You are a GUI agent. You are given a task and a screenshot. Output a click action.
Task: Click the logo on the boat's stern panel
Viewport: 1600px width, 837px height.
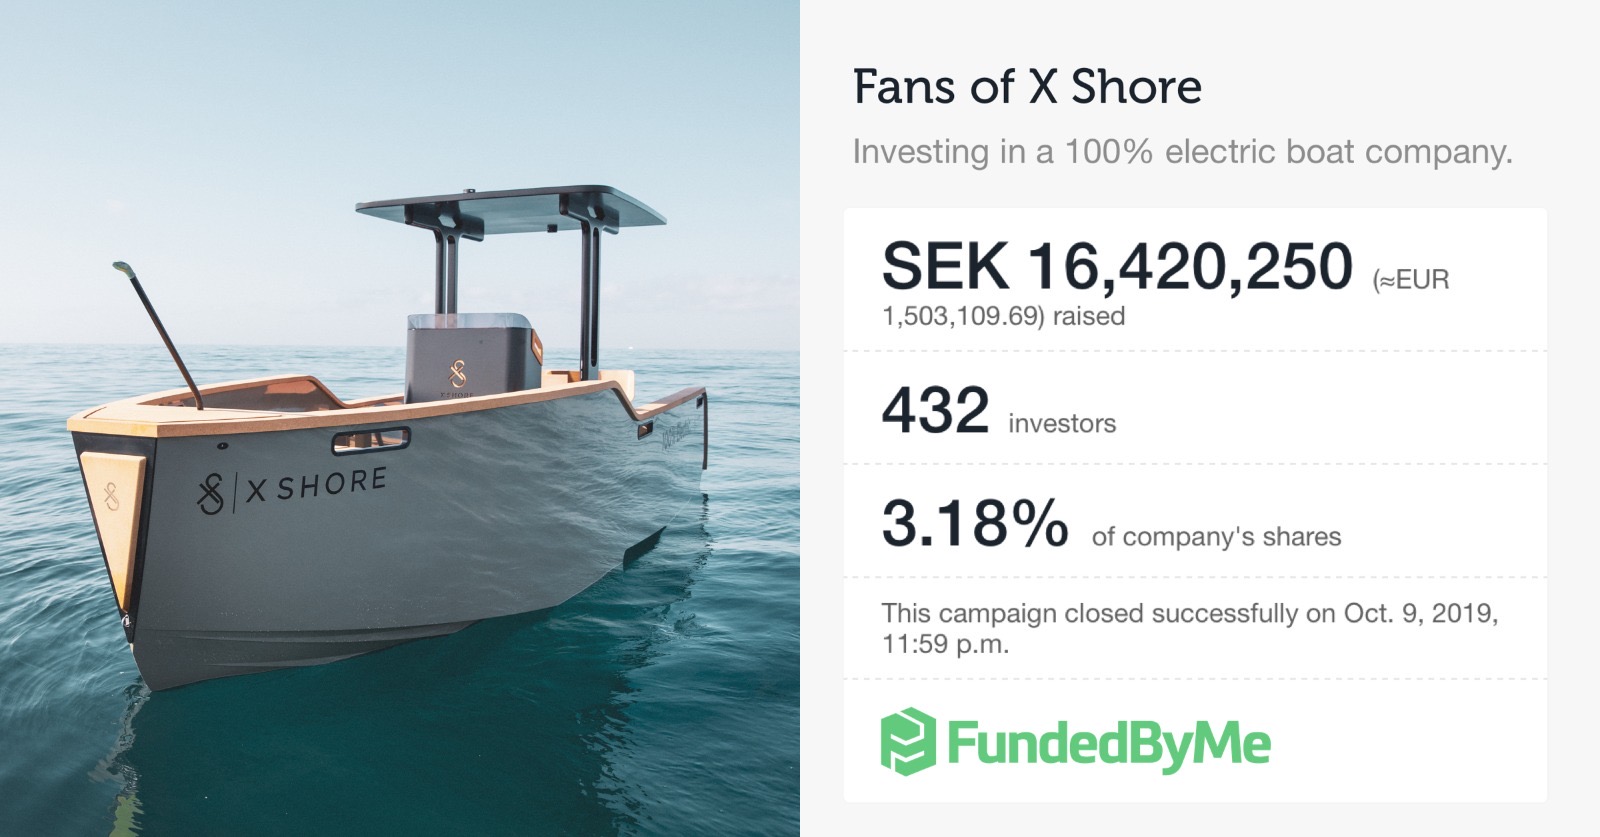click(112, 496)
